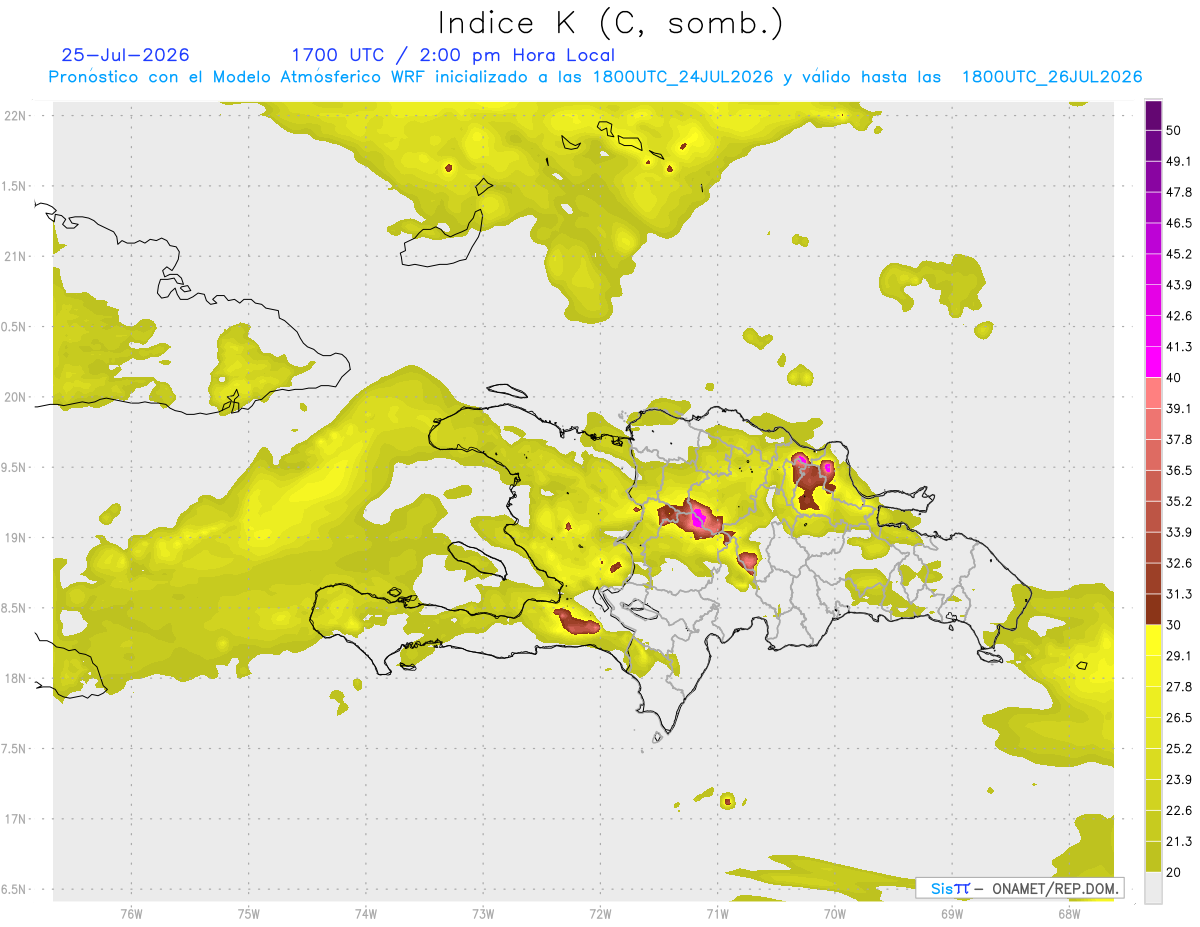Click the isolated brown spot near 17N 71W
Viewport: 1200px width, 927px height.
coord(727,800)
